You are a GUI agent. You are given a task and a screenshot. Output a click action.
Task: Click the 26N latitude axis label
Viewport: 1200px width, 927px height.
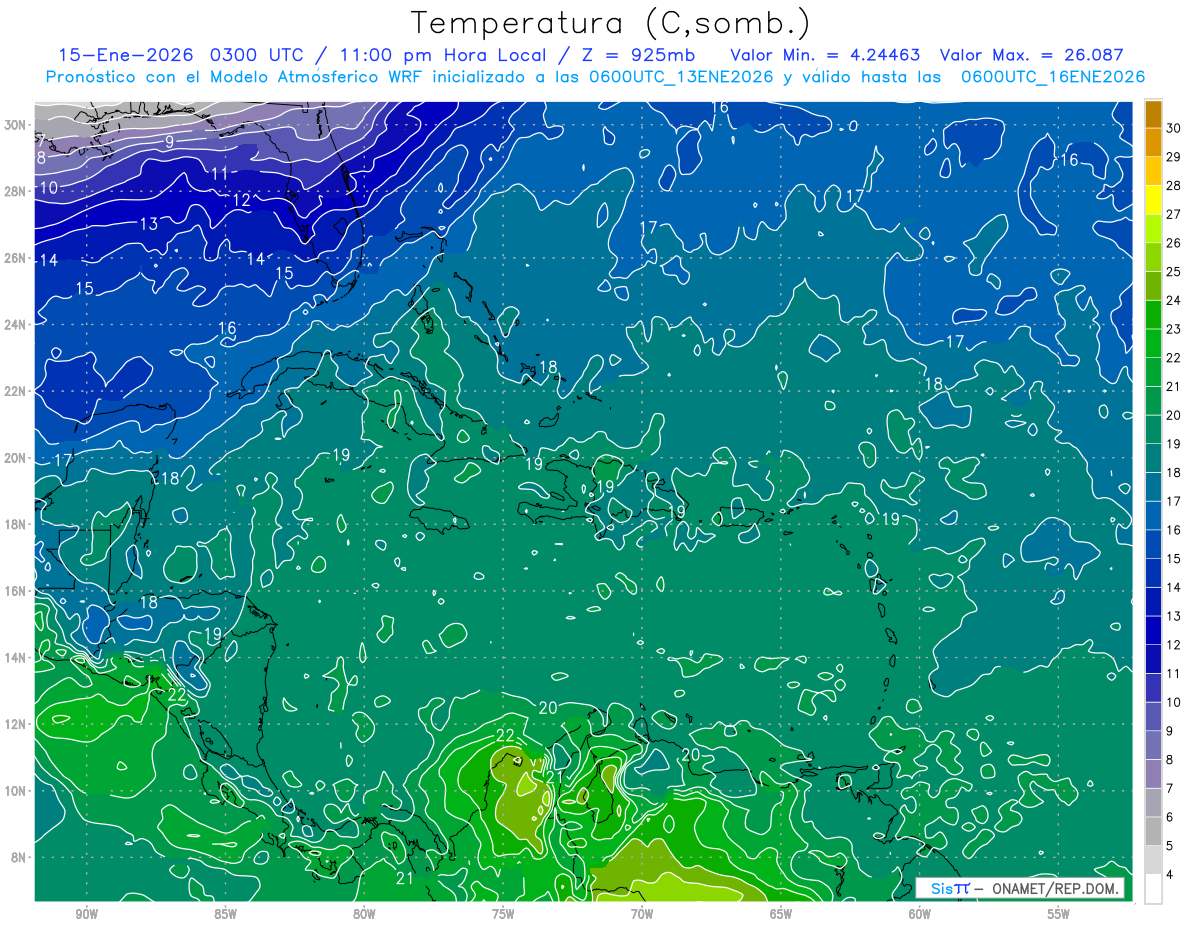click(x=17, y=258)
